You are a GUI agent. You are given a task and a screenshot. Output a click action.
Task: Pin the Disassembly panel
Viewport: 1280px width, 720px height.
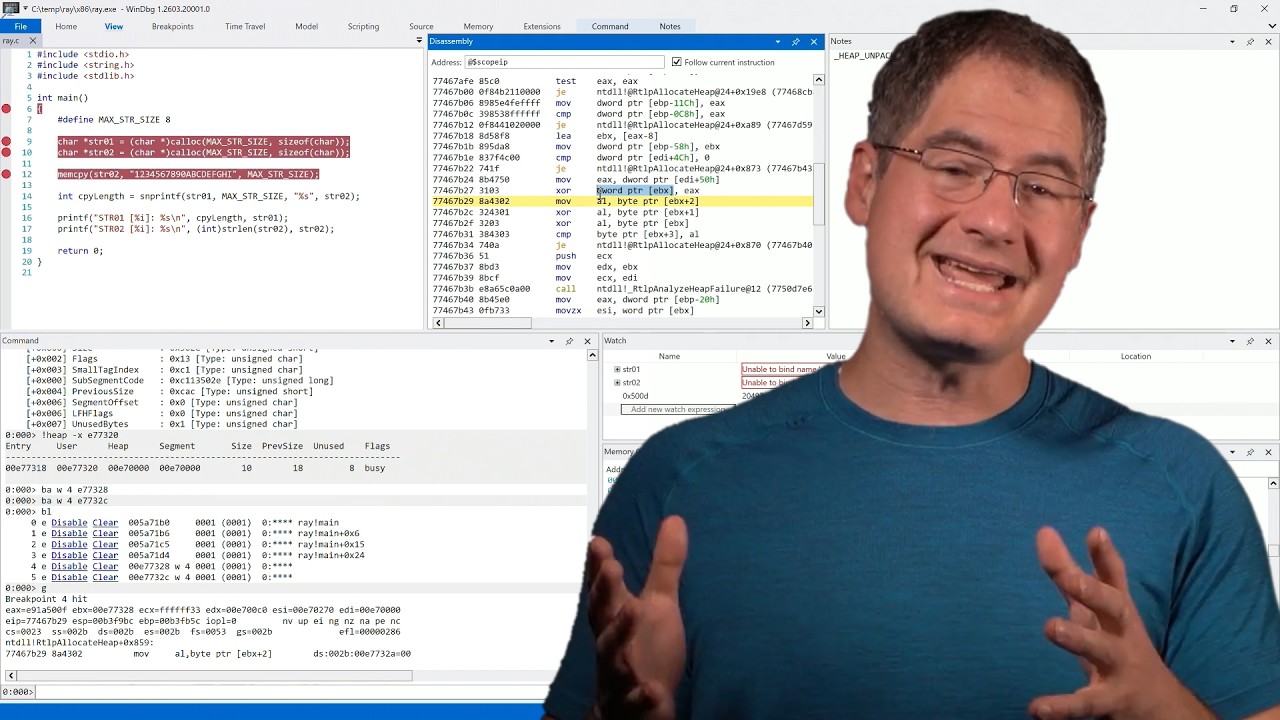pyautogui.click(x=796, y=42)
